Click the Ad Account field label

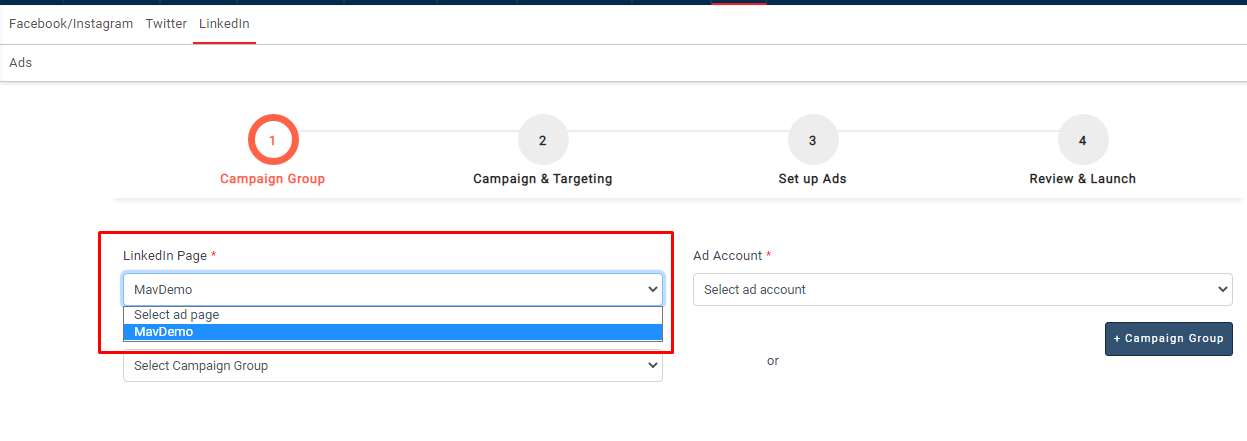pyautogui.click(x=727, y=256)
